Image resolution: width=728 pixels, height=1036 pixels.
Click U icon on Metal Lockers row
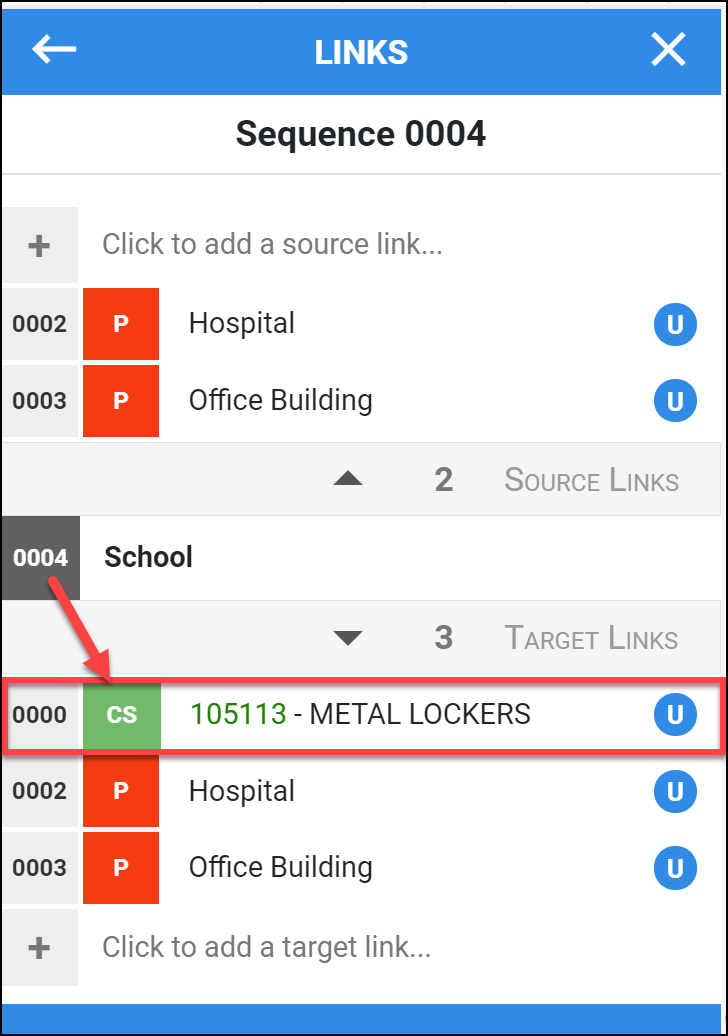coord(675,714)
